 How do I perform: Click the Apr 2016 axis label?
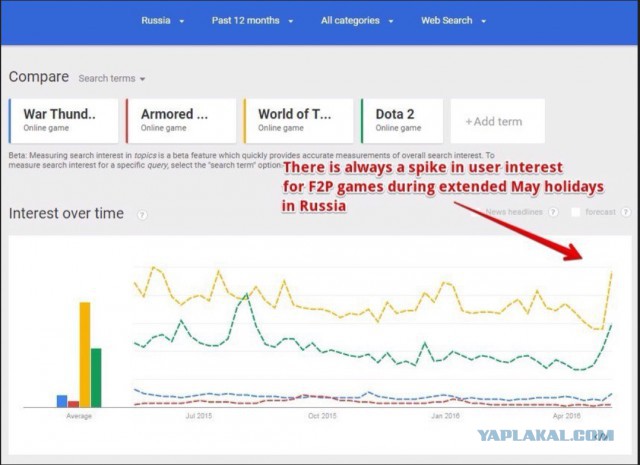[567, 416]
